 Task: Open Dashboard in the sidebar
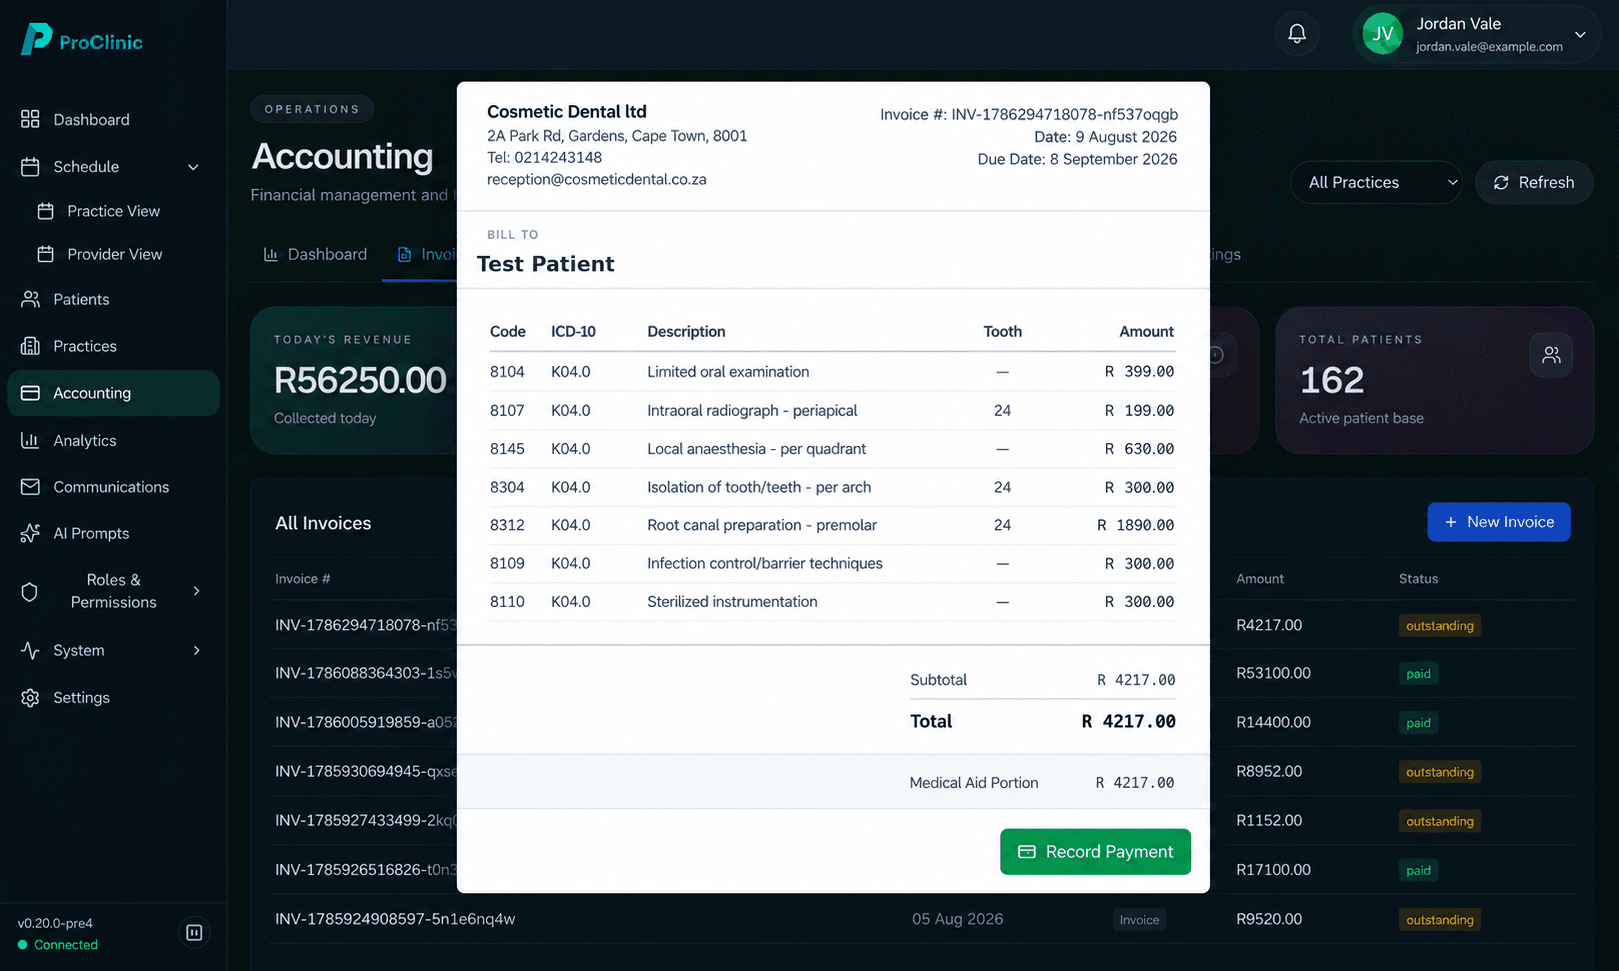tap(113, 120)
